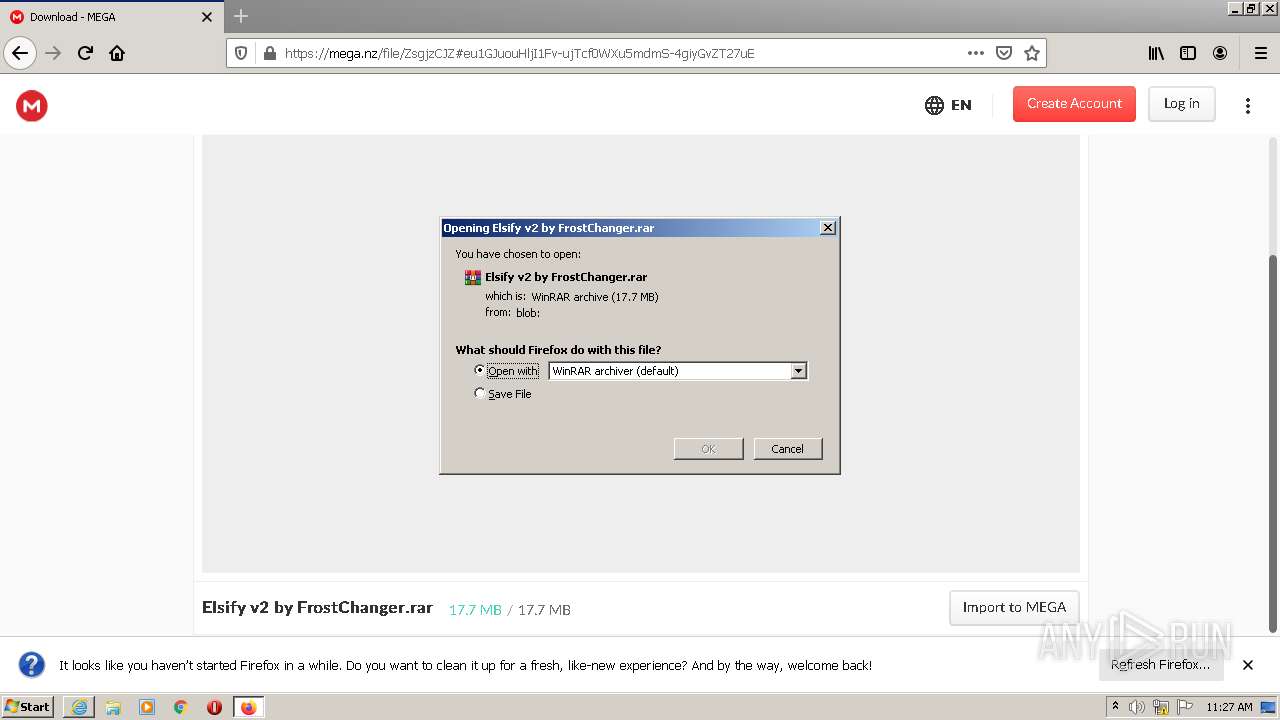1280x720 pixels.
Task: Click Action Center flag tray icon
Action: coord(1185,707)
